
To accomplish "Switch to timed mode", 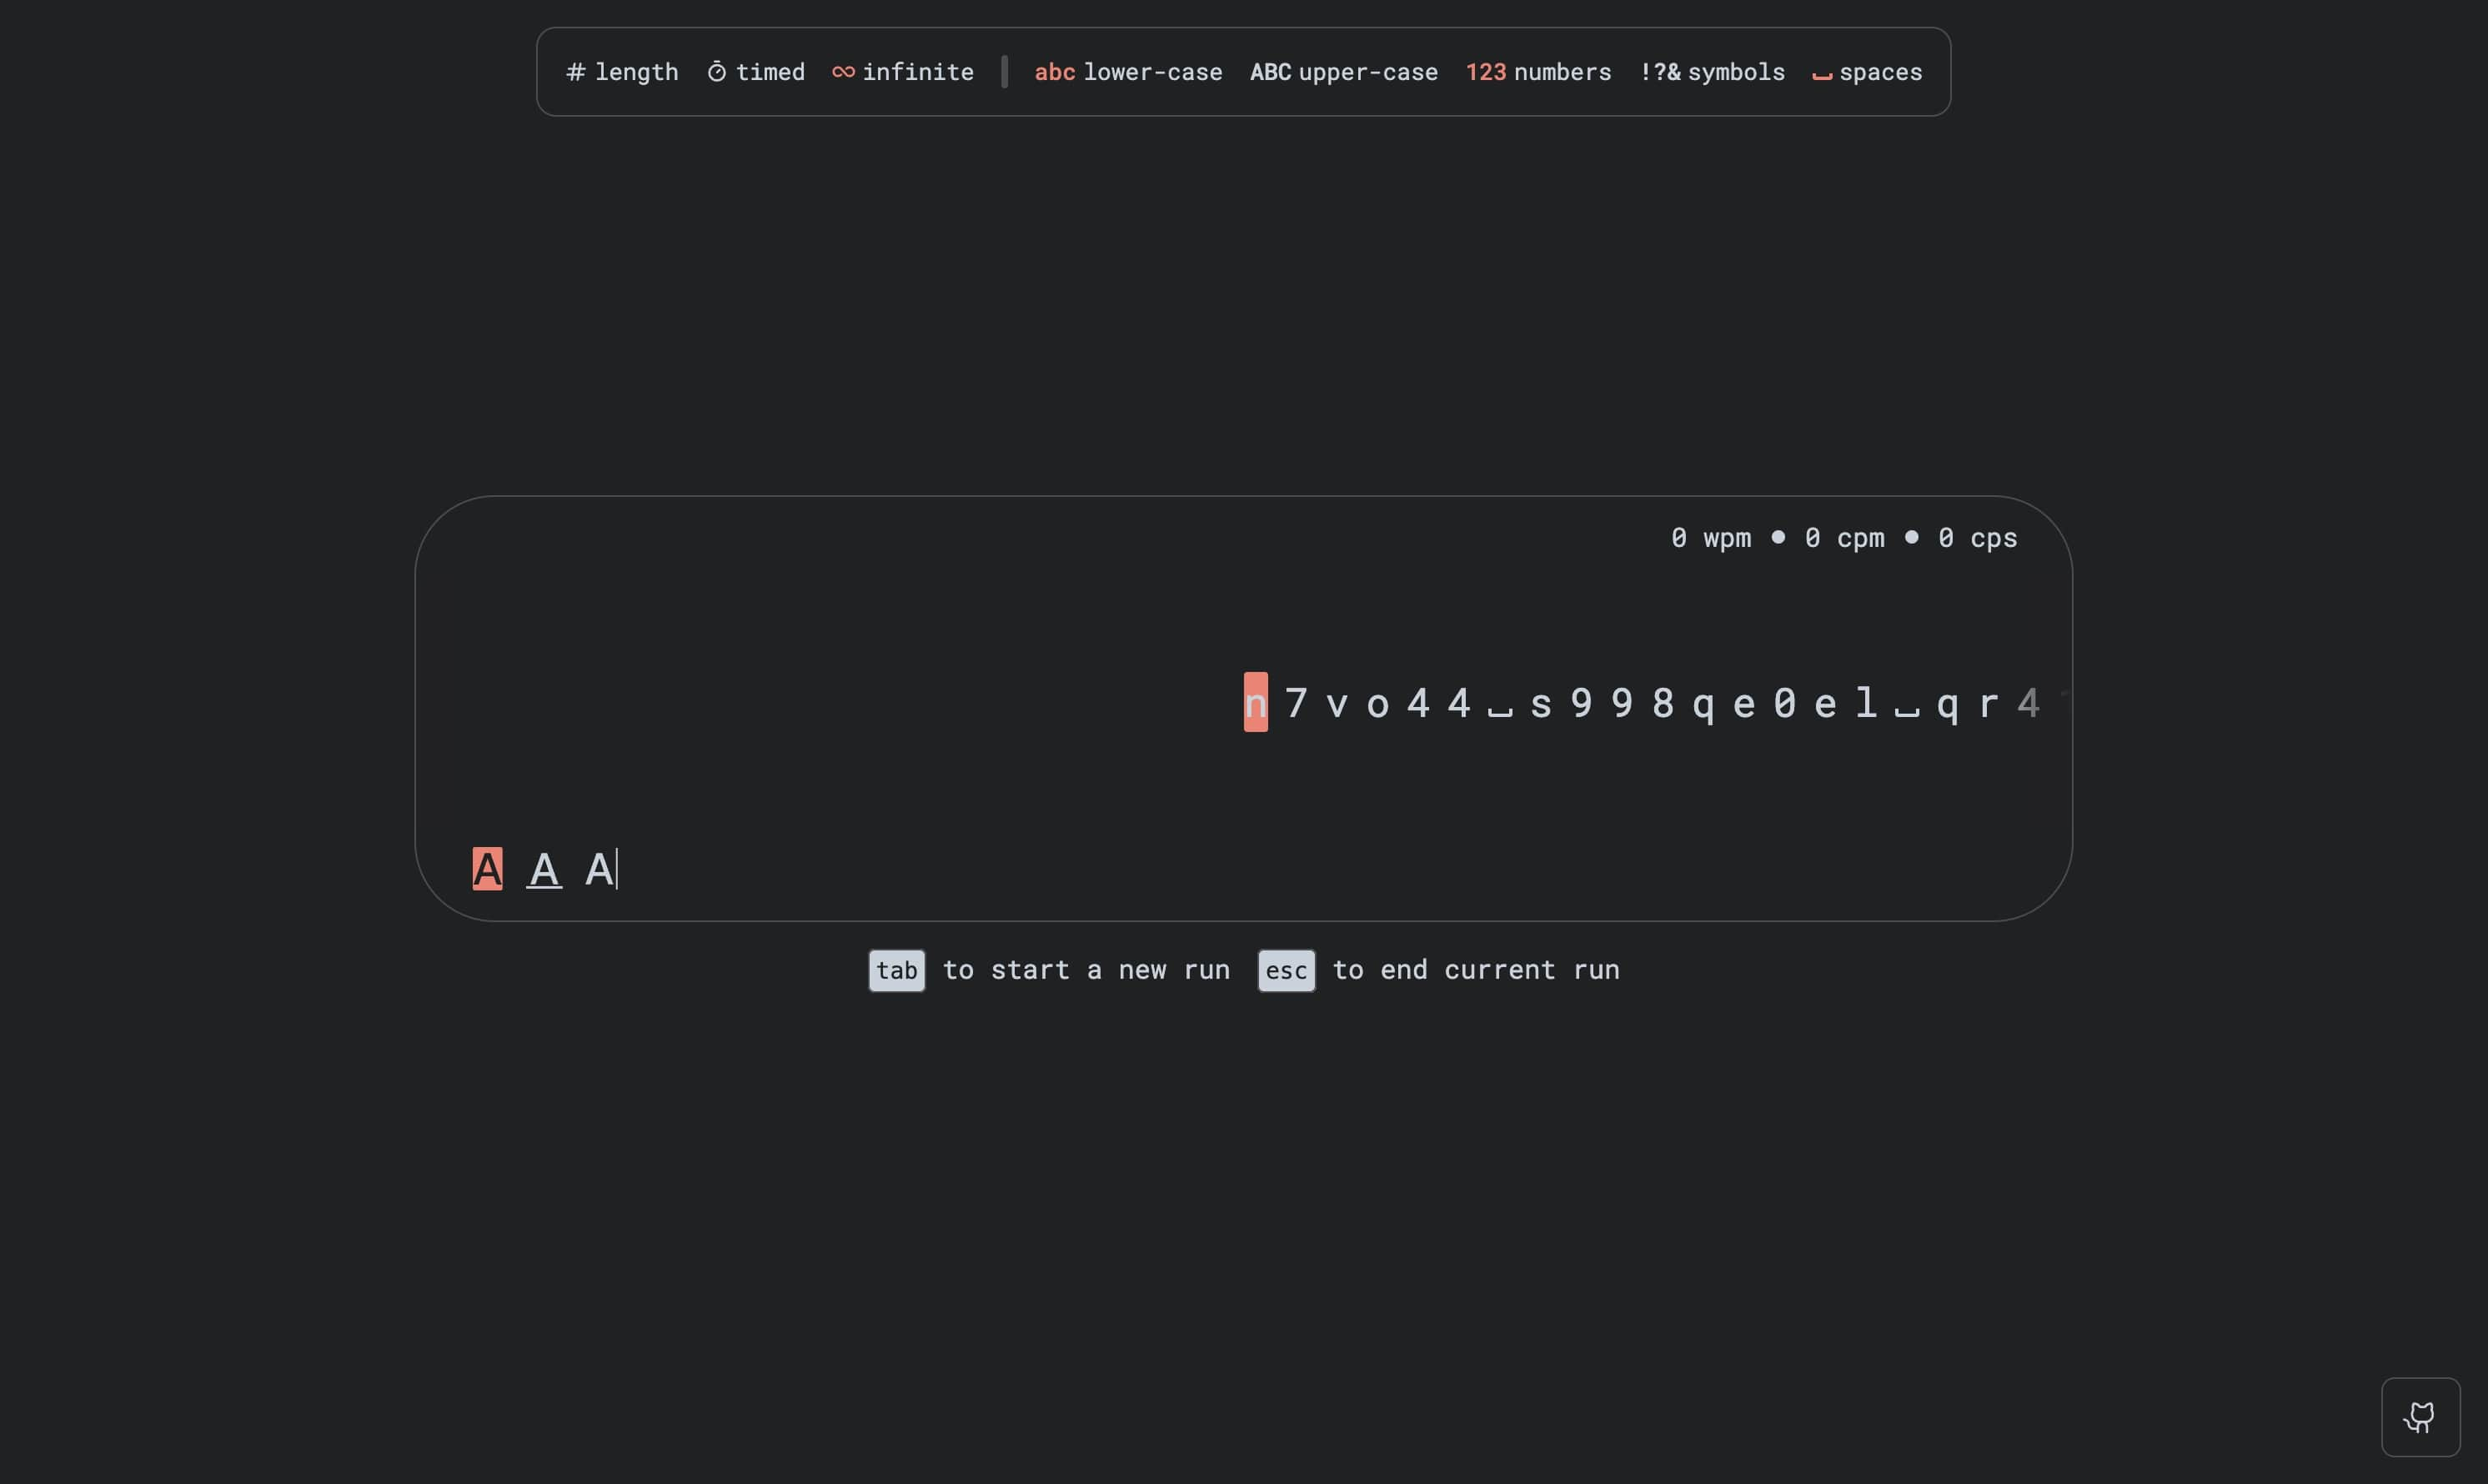I will pyautogui.click(x=755, y=71).
